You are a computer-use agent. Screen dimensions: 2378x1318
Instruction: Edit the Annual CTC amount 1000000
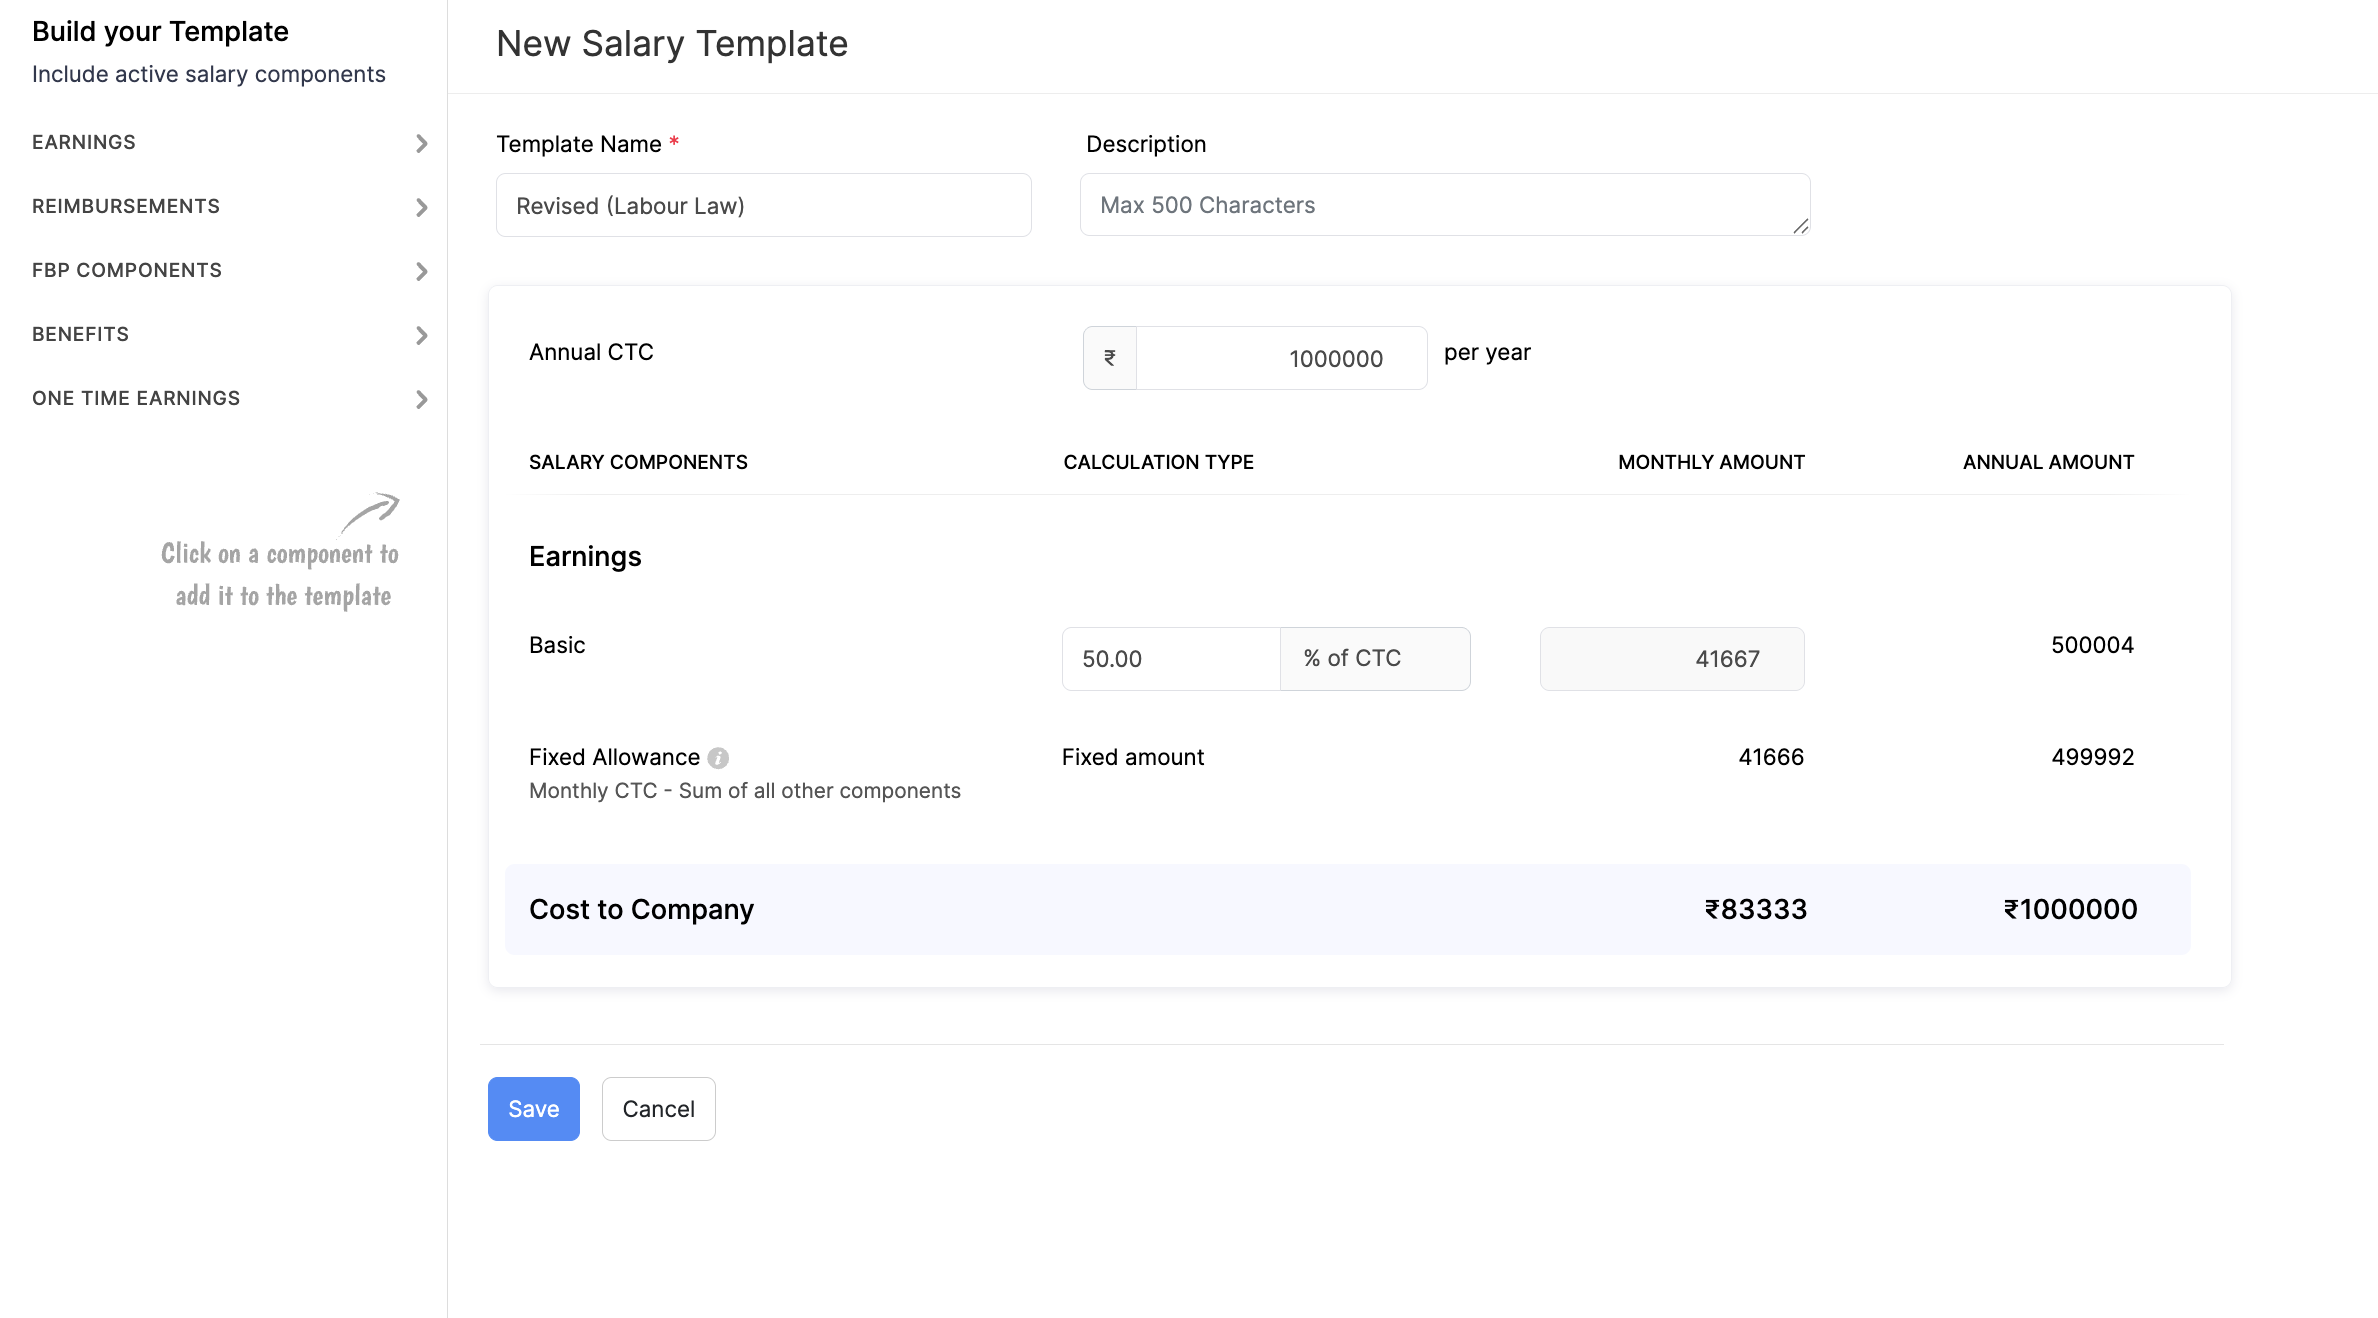[1282, 357]
